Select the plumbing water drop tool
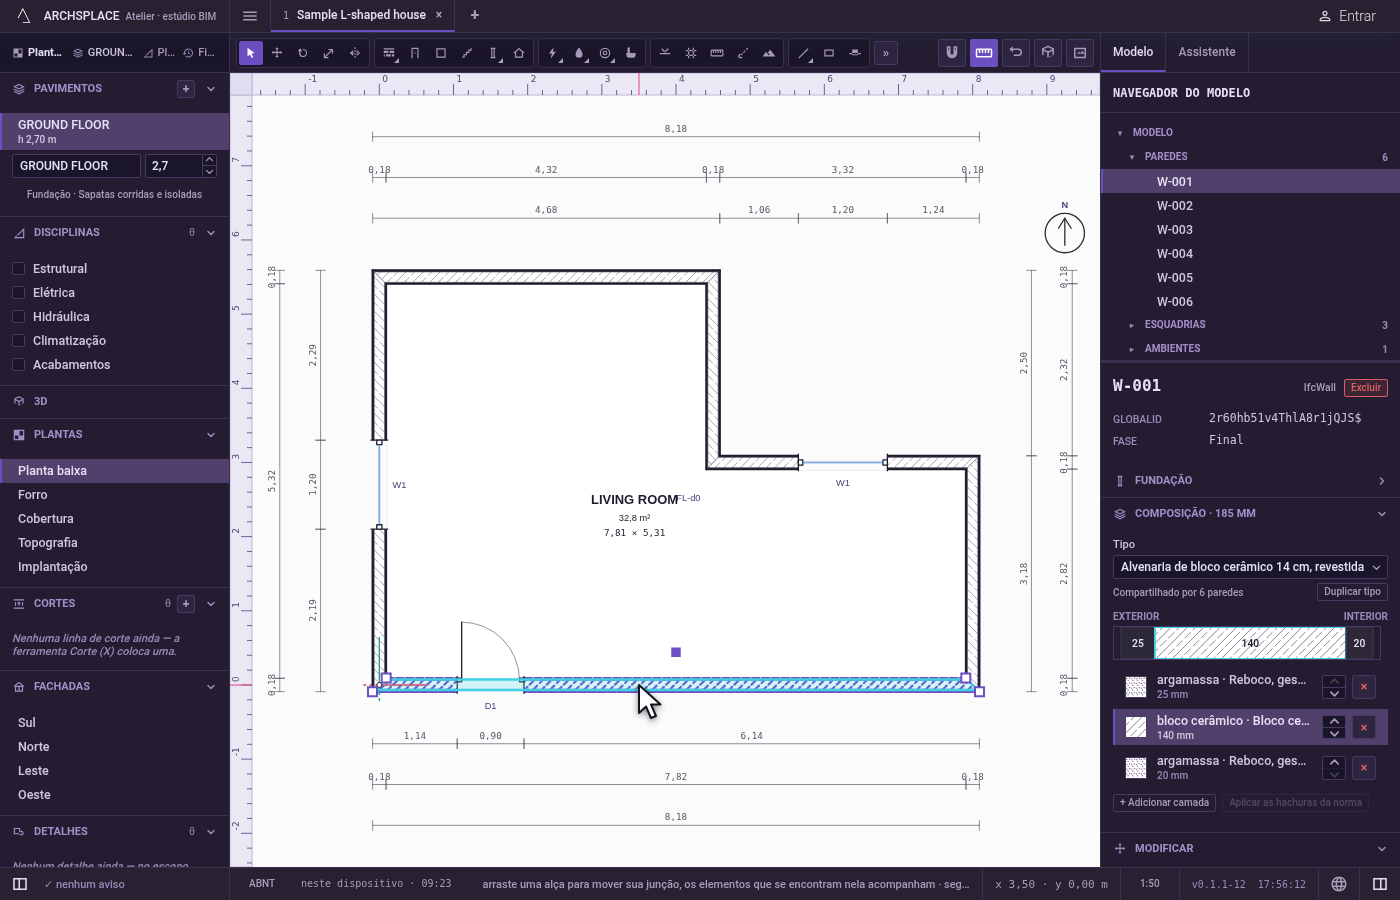 coord(579,53)
